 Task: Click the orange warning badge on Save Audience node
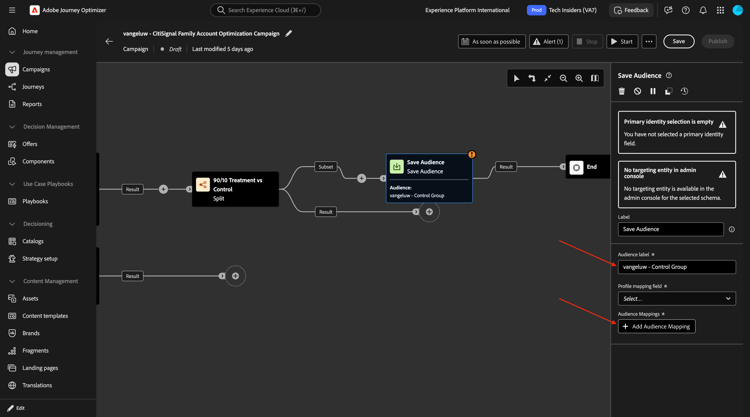[472, 154]
